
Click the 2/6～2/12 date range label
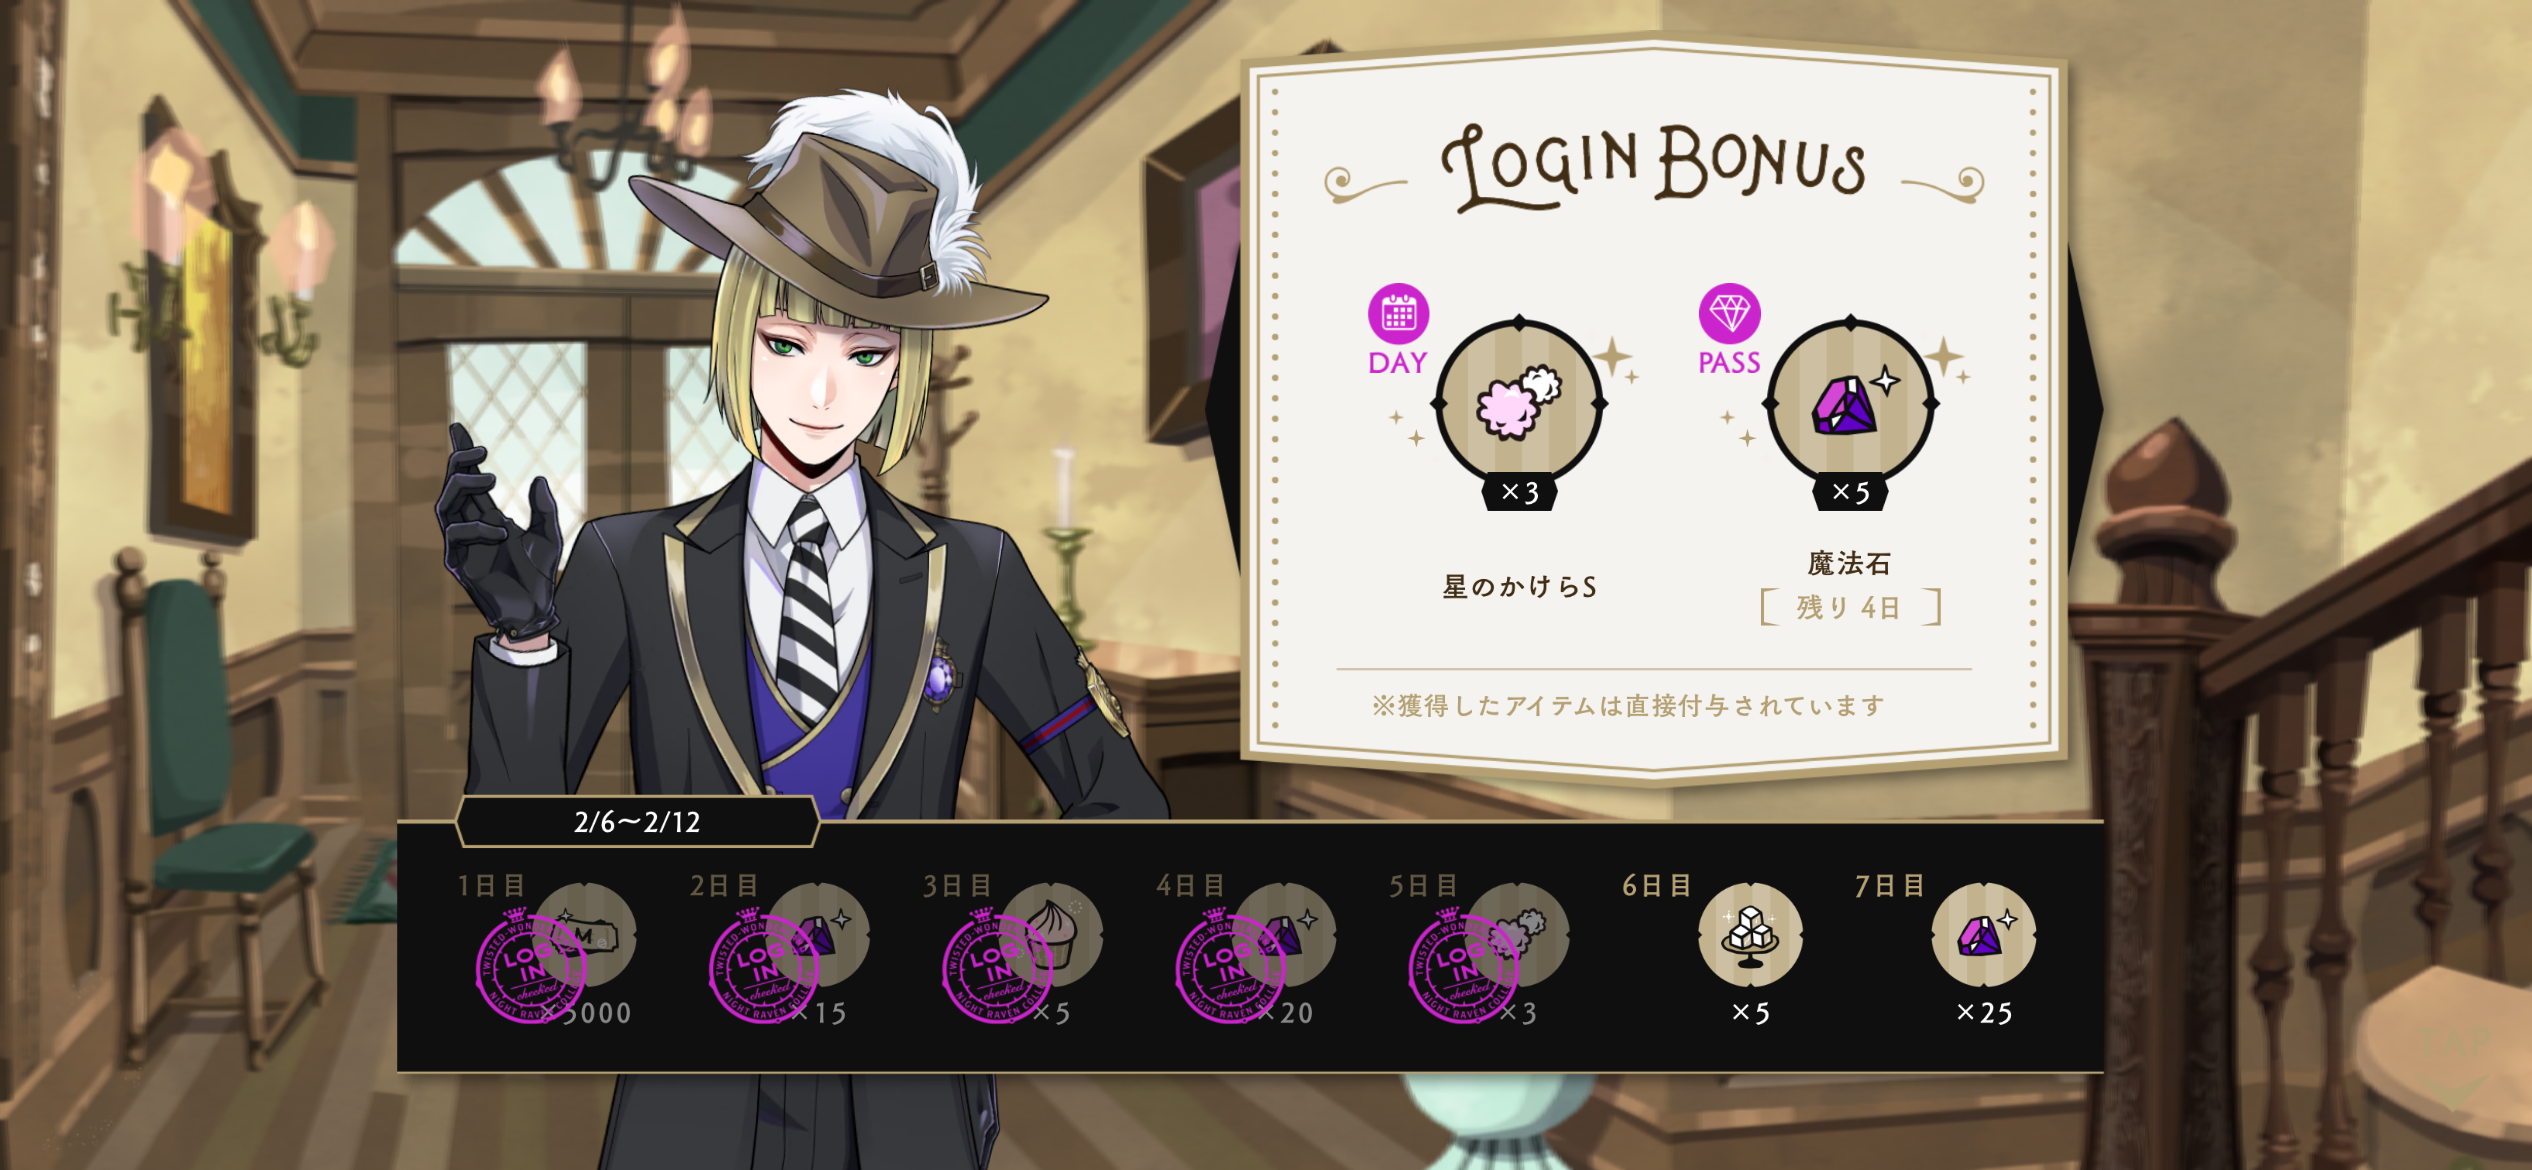(637, 822)
